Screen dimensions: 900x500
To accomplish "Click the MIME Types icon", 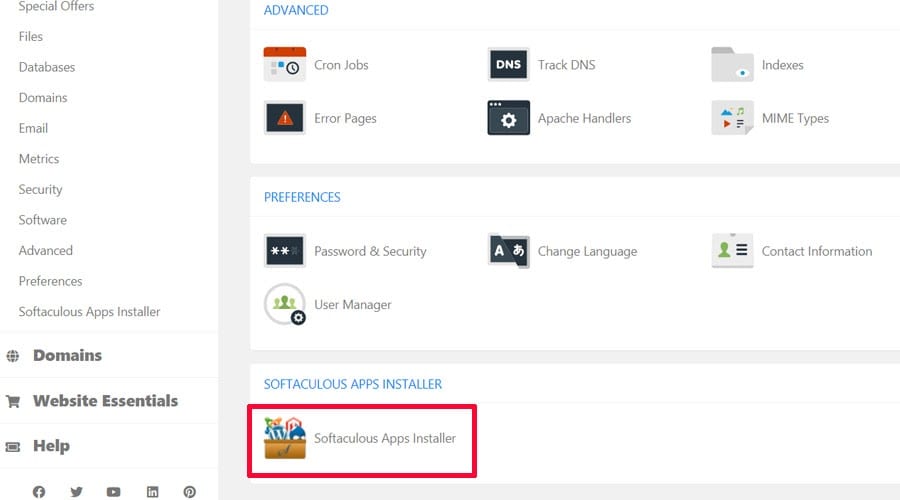I will click(732, 118).
